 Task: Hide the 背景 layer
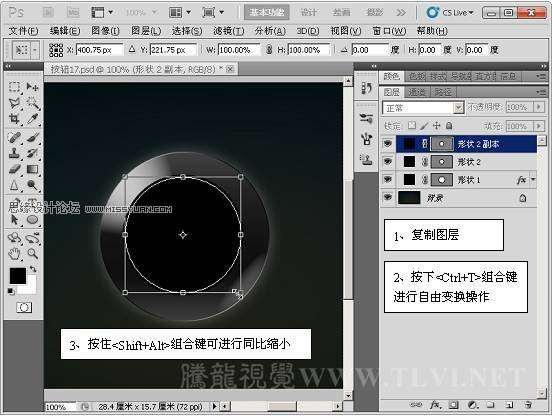[x=388, y=197]
